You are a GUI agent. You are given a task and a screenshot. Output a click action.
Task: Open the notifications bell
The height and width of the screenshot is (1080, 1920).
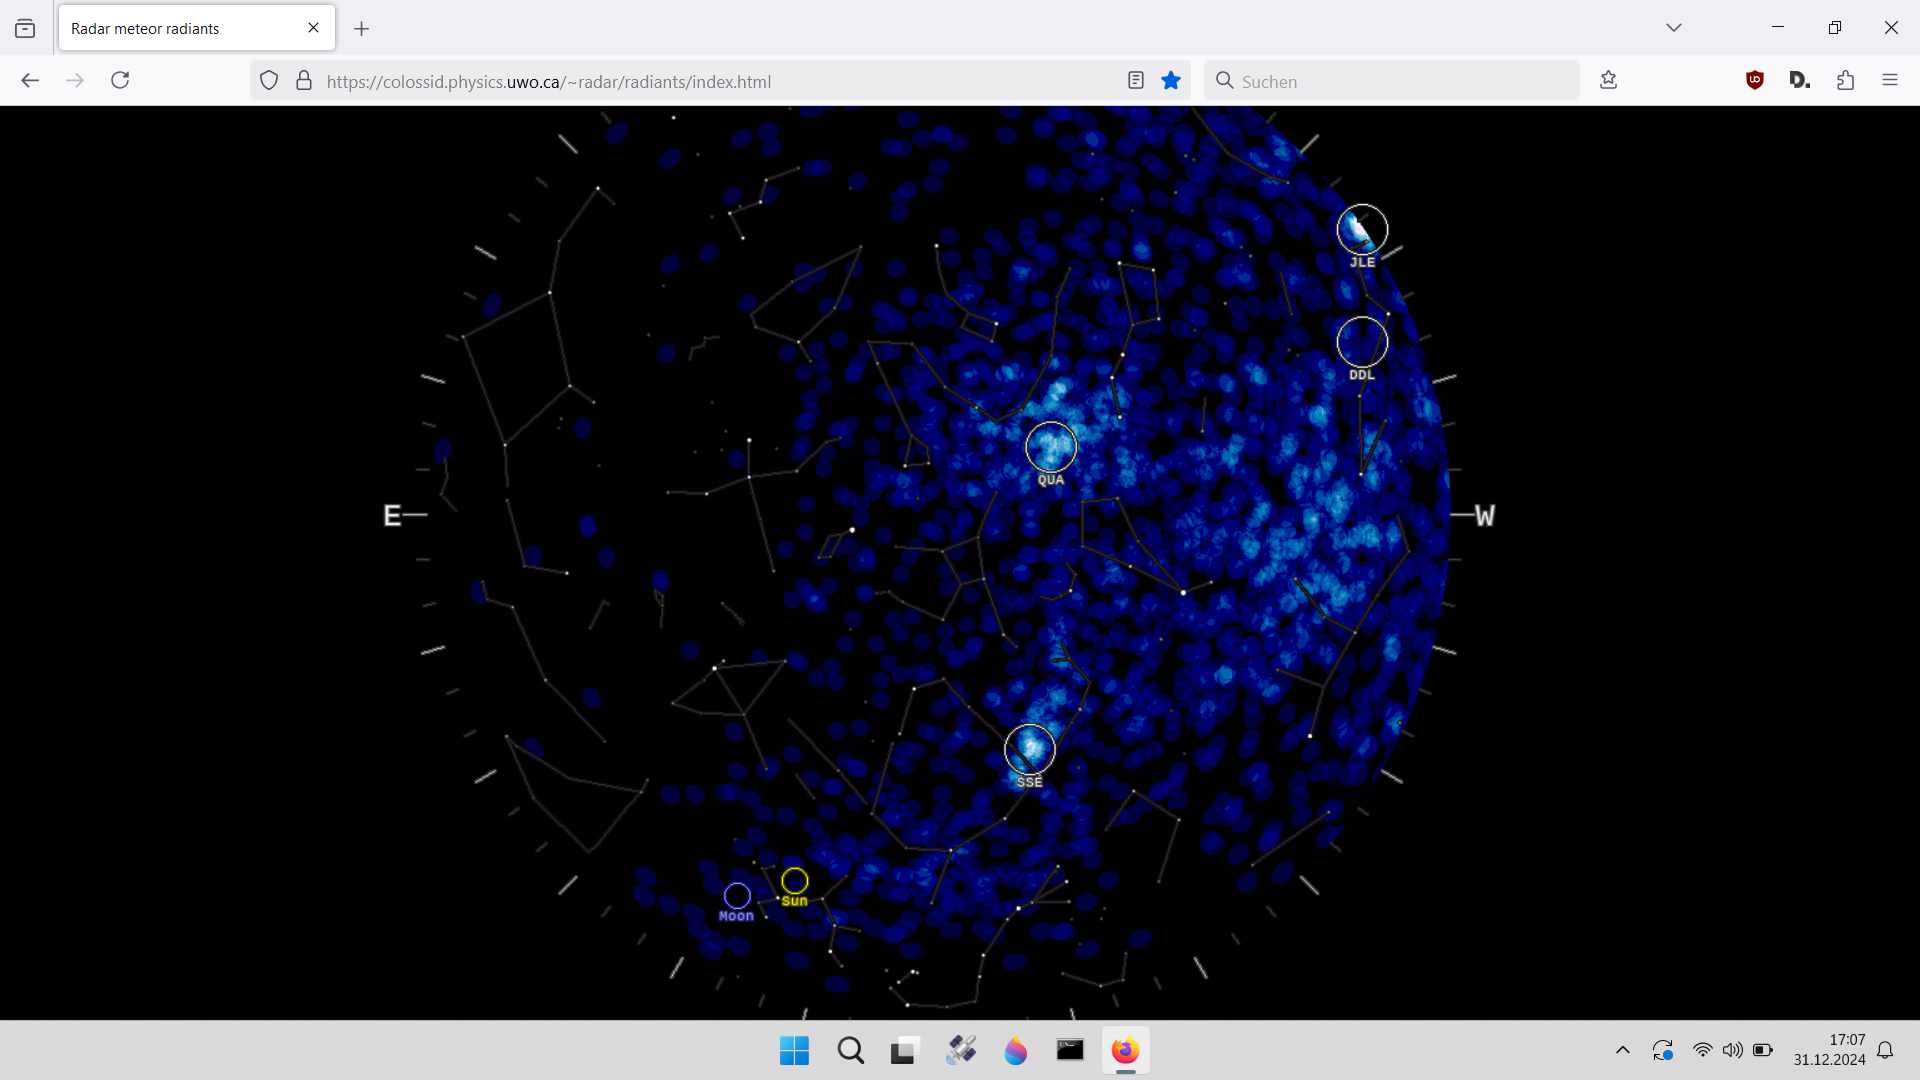click(x=1885, y=1050)
